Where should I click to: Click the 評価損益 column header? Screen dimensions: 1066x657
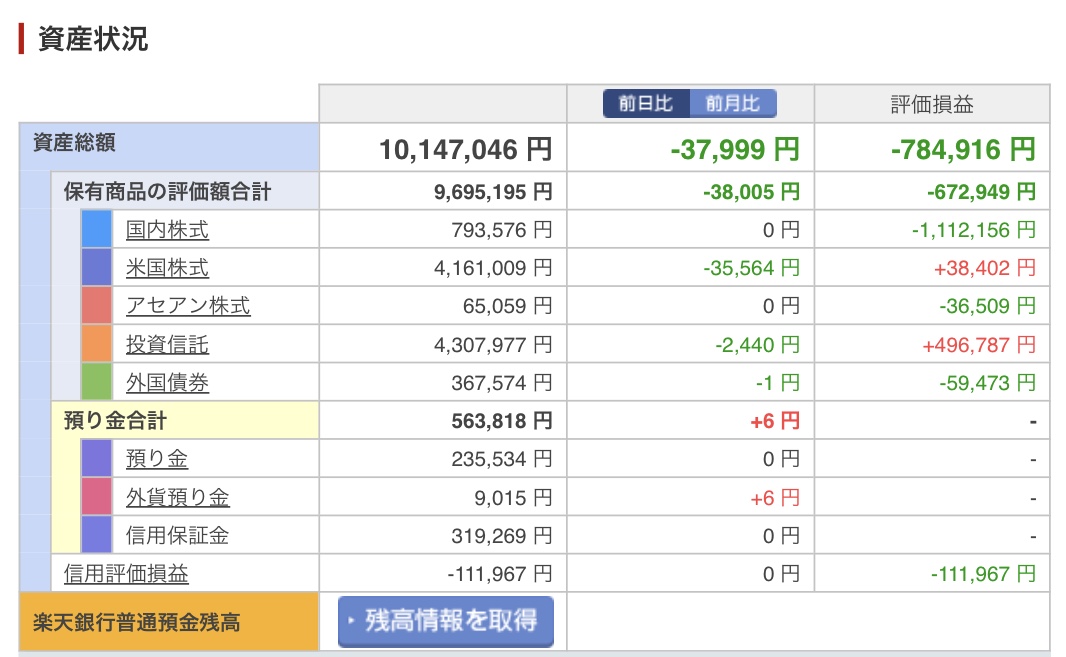(932, 104)
